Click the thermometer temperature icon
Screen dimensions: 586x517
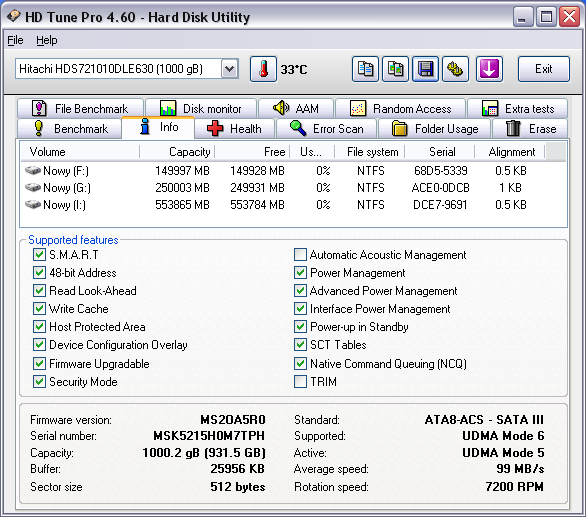(x=263, y=69)
